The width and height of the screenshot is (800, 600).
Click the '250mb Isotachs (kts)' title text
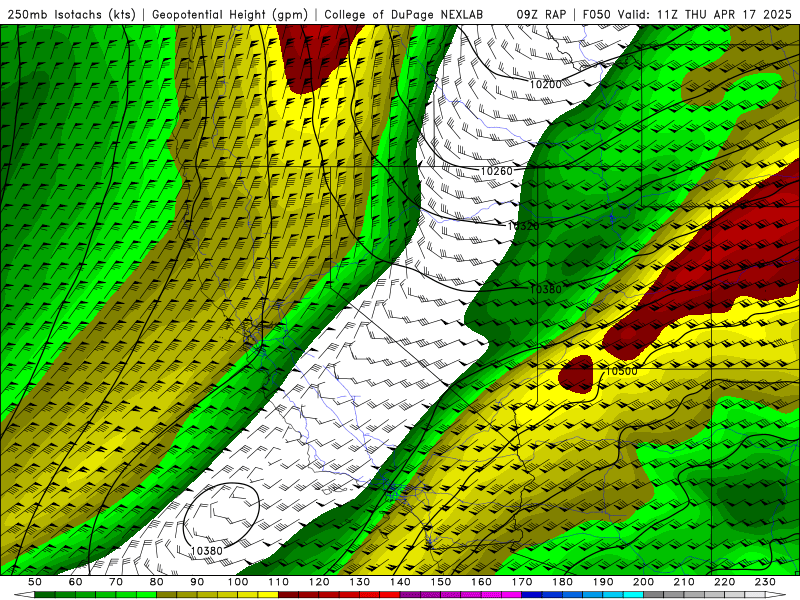click(x=72, y=14)
